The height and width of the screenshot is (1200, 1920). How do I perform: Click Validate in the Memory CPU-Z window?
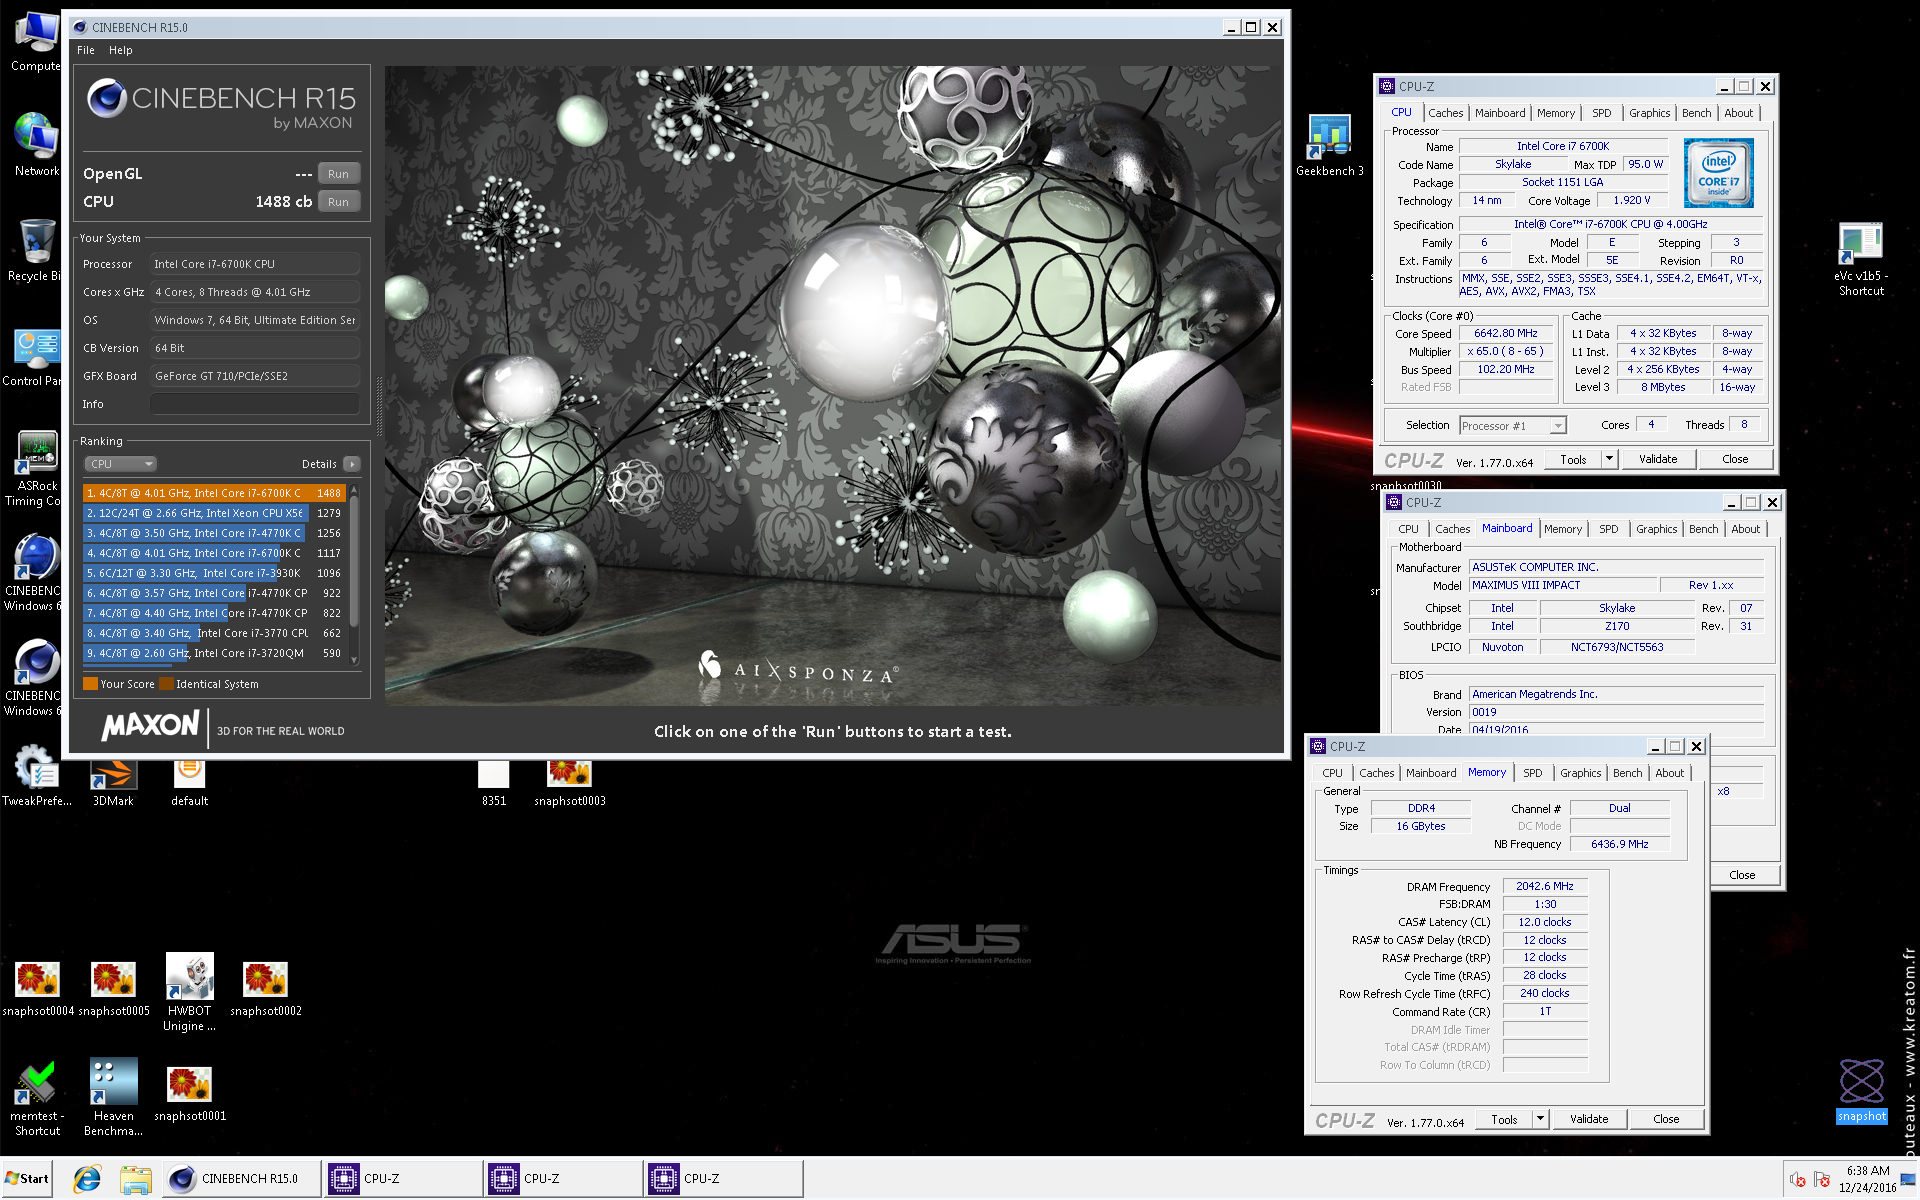coord(1589,1119)
